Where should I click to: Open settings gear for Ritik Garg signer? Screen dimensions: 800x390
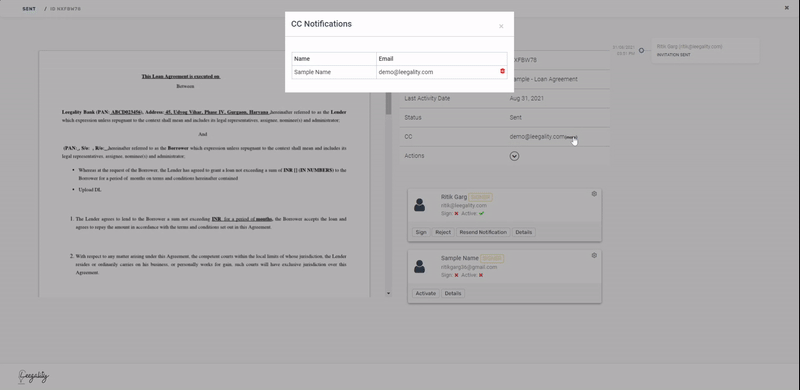pos(594,194)
